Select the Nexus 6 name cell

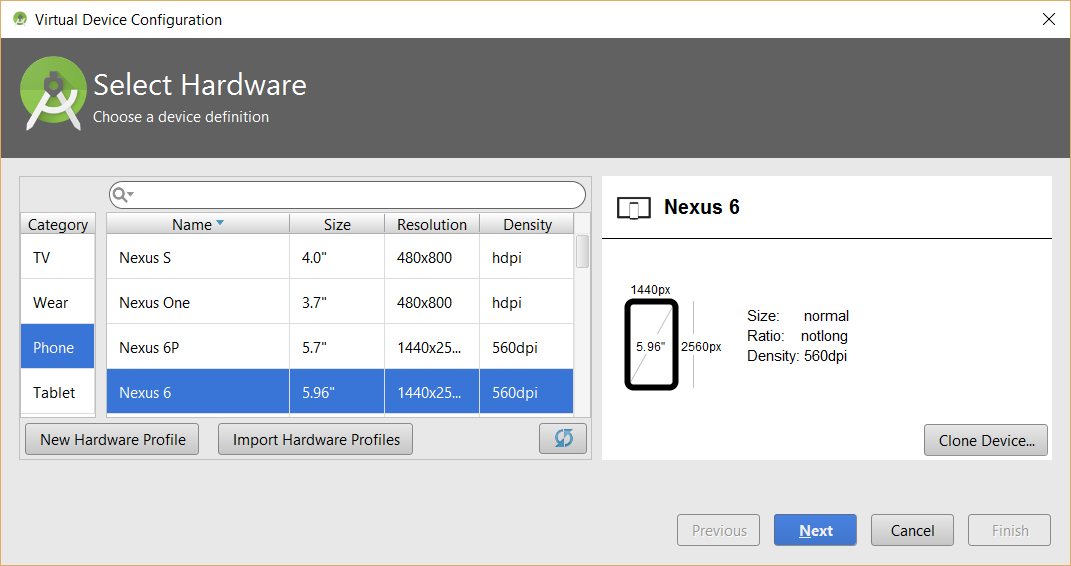coord(198,392)
